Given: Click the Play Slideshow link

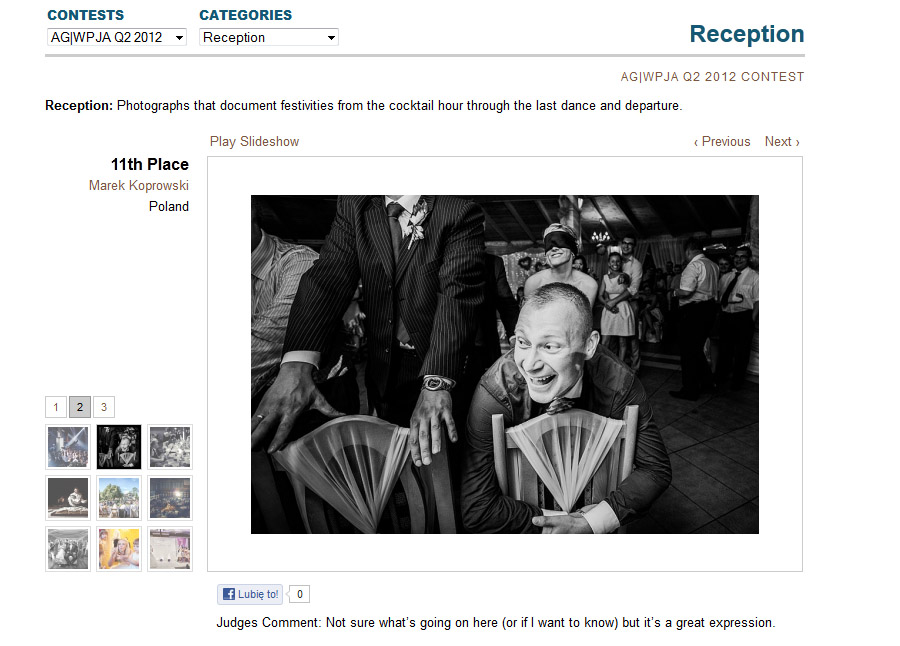Looking at the screenshot, I should pos(254,141).
